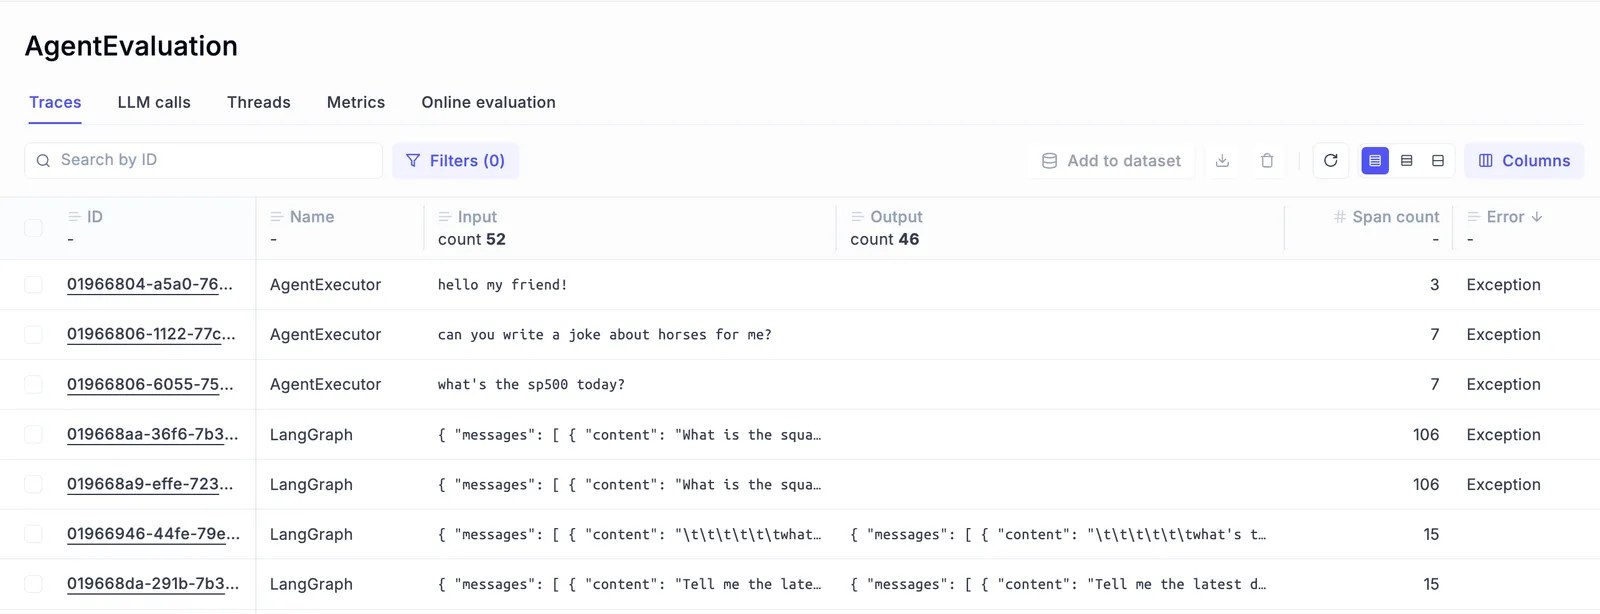
Task: Switch to the LLM calls tab
Action: tap(154, 102)
